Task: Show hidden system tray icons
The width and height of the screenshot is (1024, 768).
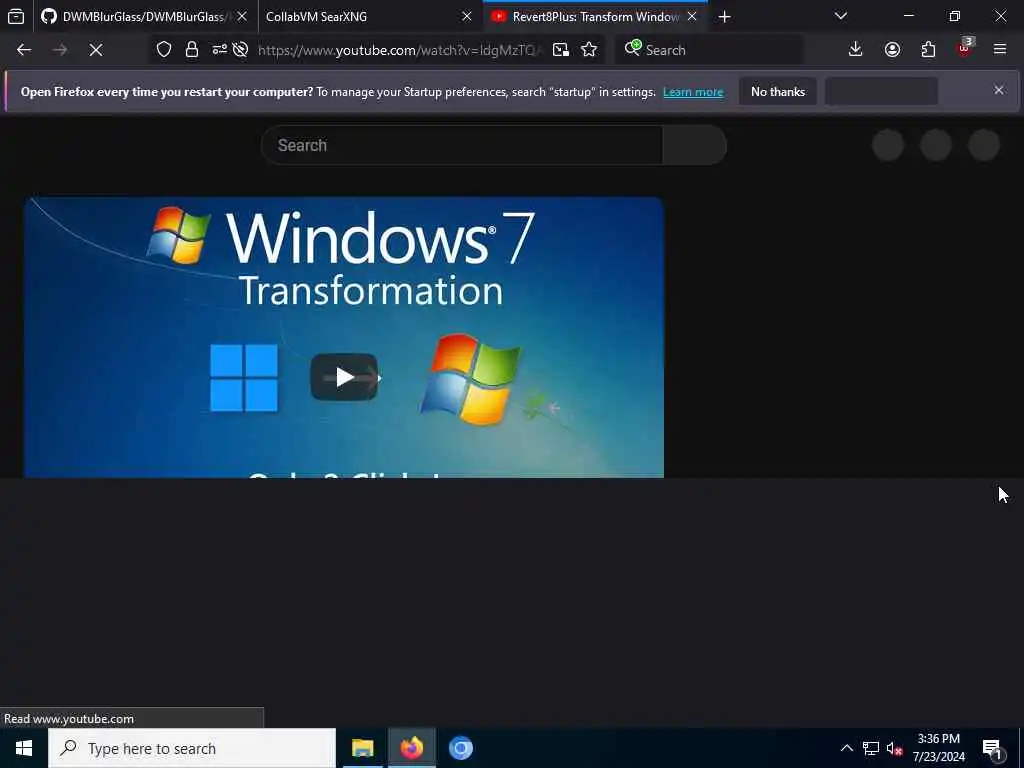Action: 846,748
